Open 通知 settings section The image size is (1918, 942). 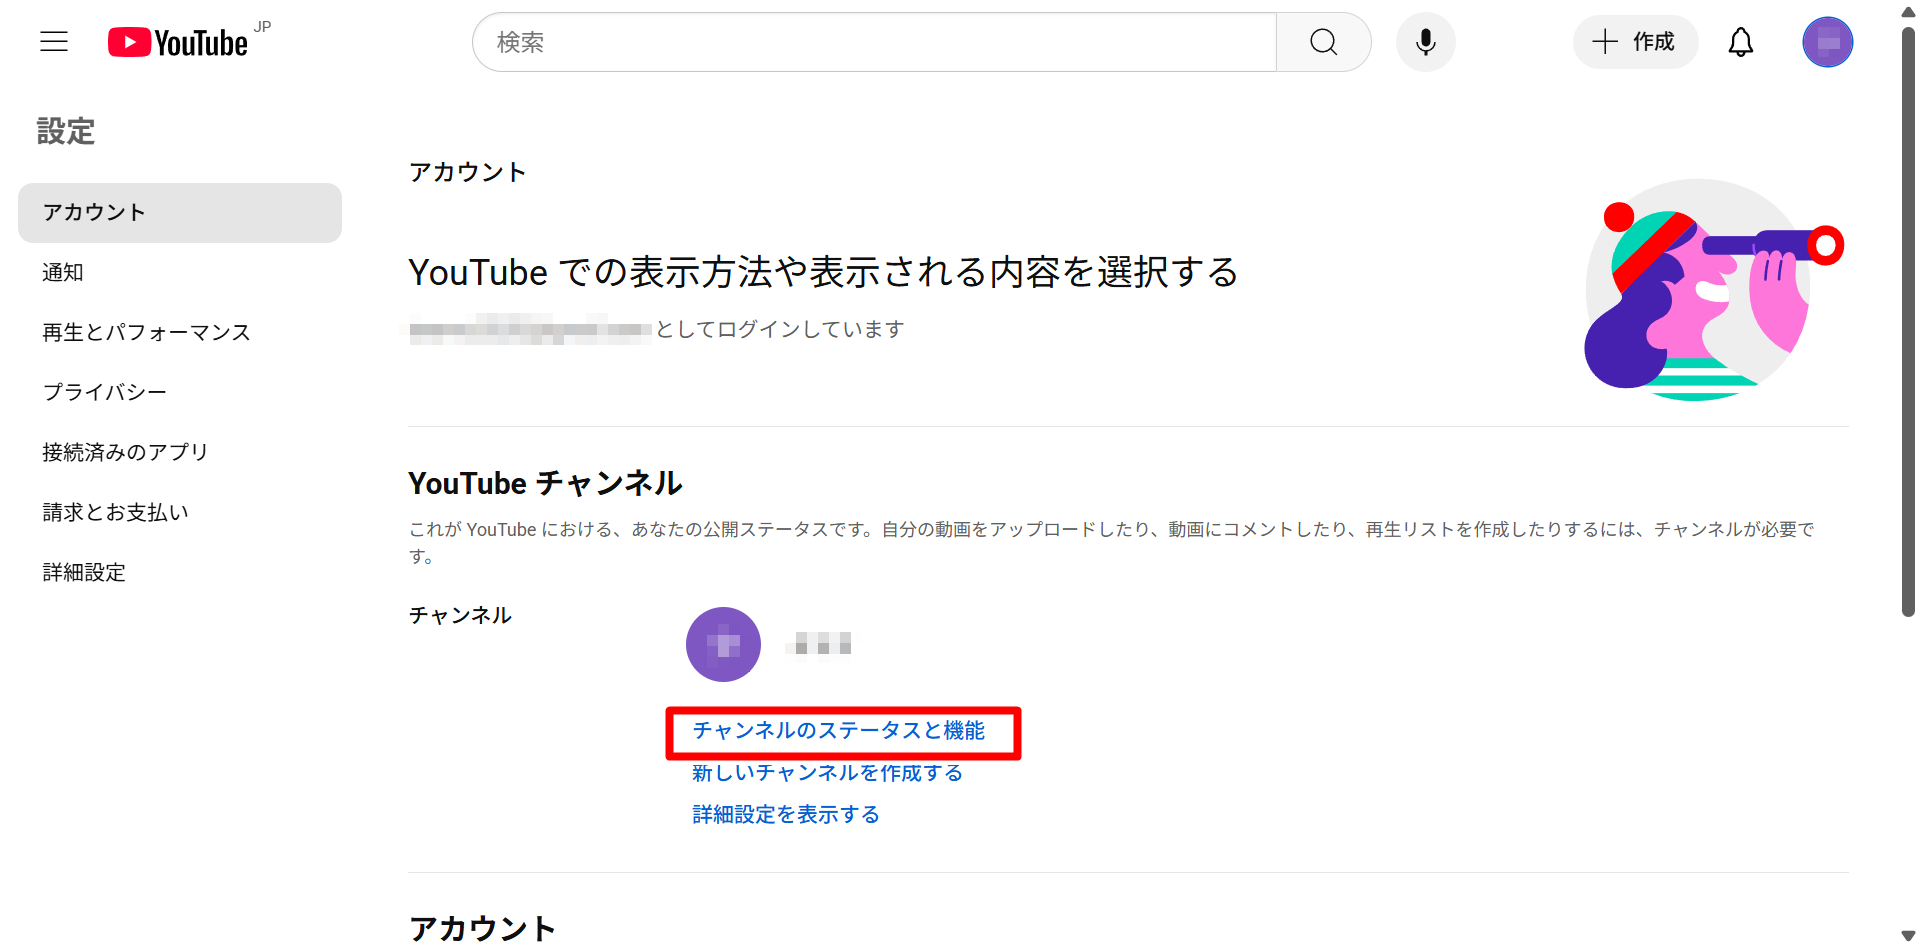(63, 272)
